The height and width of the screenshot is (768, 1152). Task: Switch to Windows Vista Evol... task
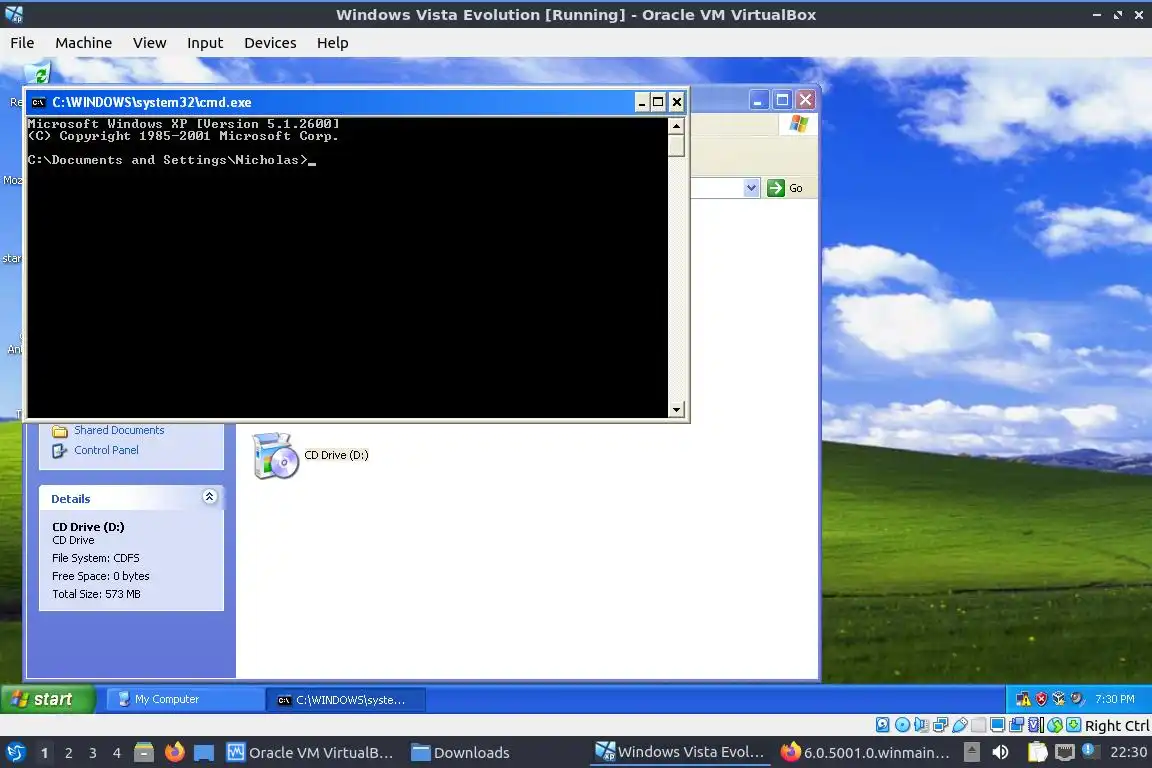[680, 752]
